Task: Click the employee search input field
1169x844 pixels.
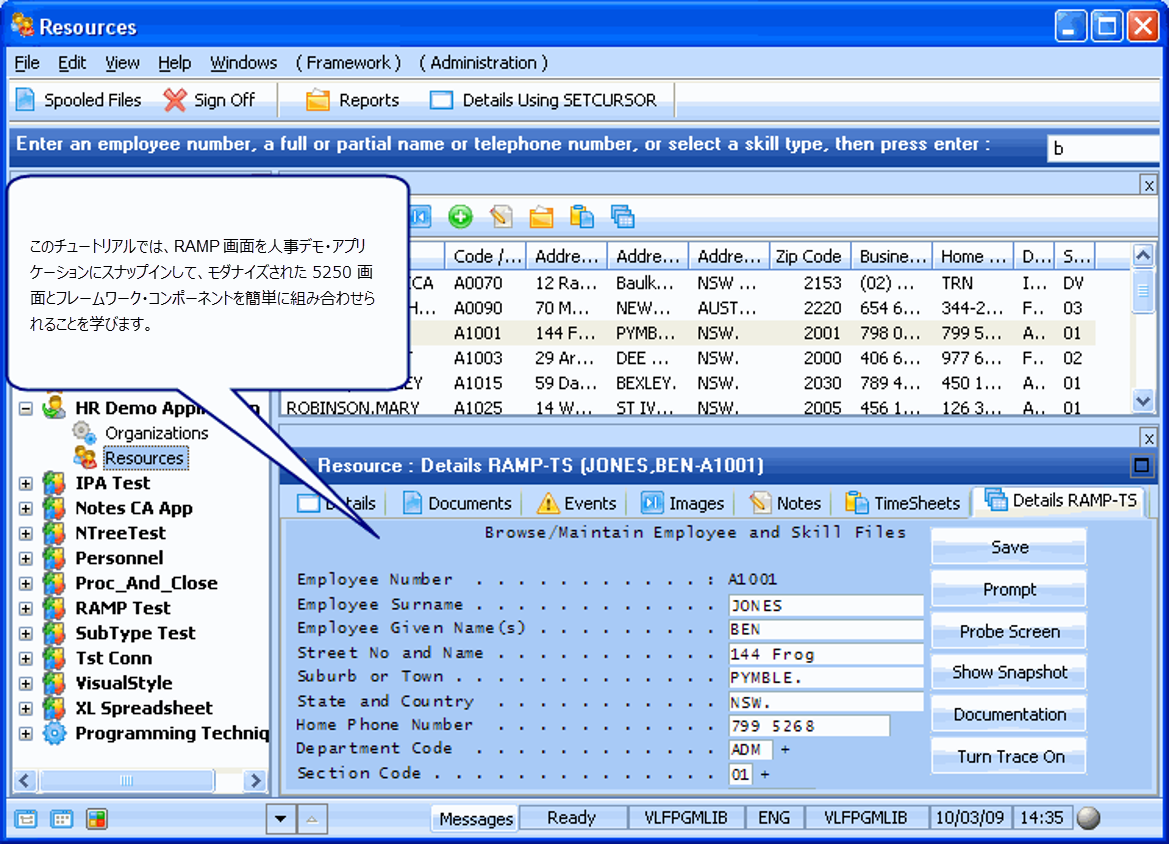Action: point(1103,148)
